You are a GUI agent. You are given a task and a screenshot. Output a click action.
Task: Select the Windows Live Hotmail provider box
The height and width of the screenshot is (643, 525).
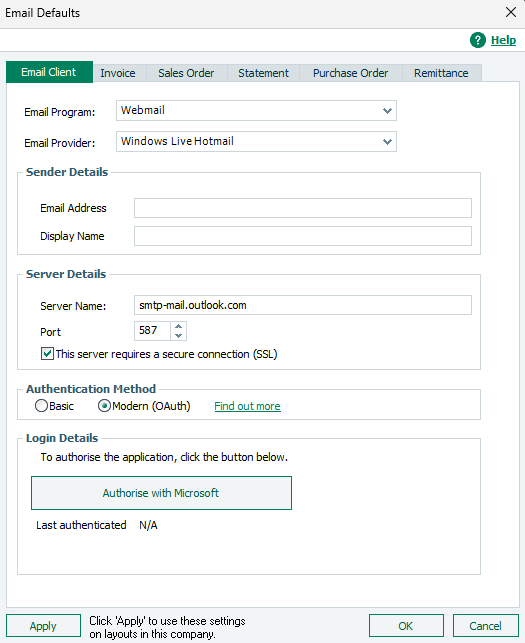pos(256,141)
